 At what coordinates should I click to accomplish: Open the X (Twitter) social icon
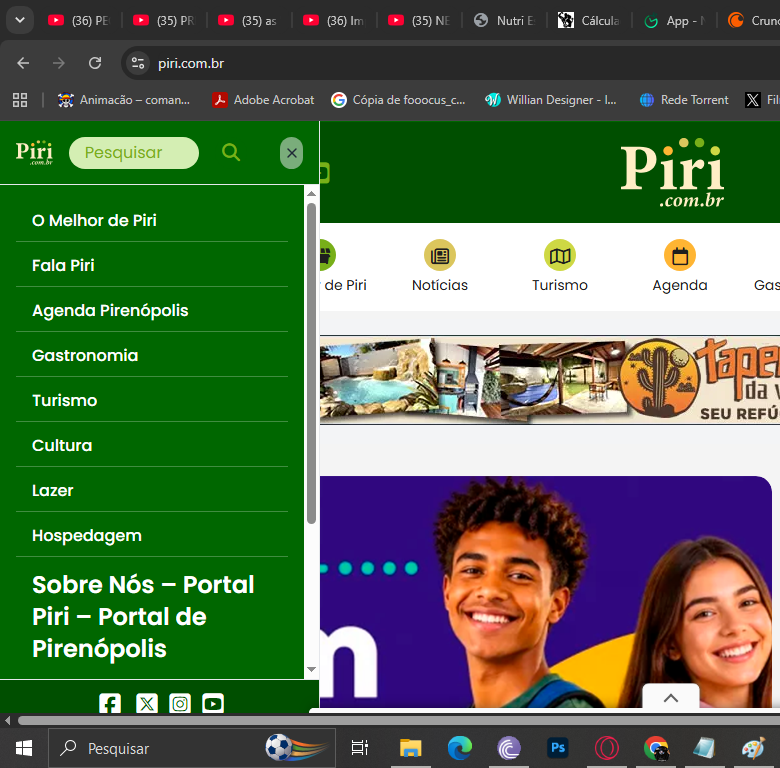(x=147, y=703)
